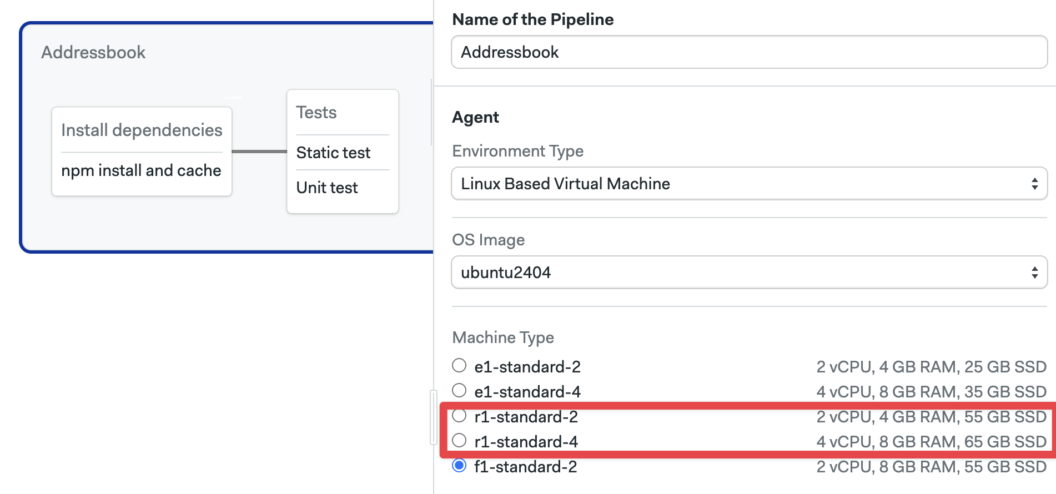Select the Tests block title
Screen dimensions: 1056x494
click(x=316, y=113)
